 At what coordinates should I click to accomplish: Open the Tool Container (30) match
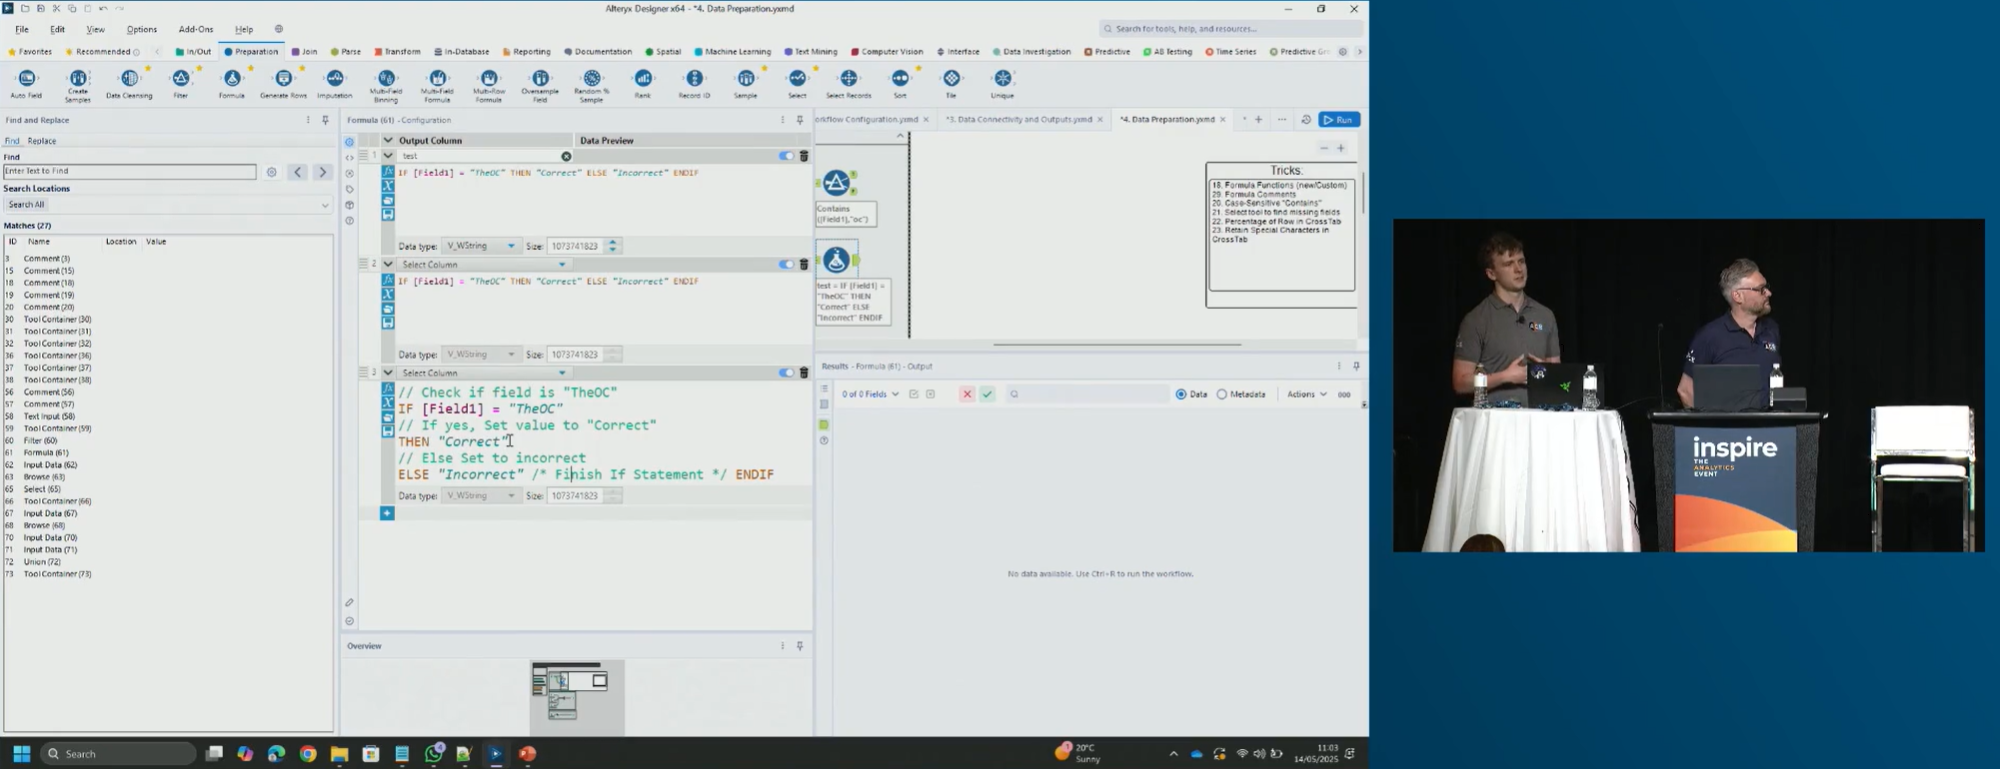pos(57,320)
